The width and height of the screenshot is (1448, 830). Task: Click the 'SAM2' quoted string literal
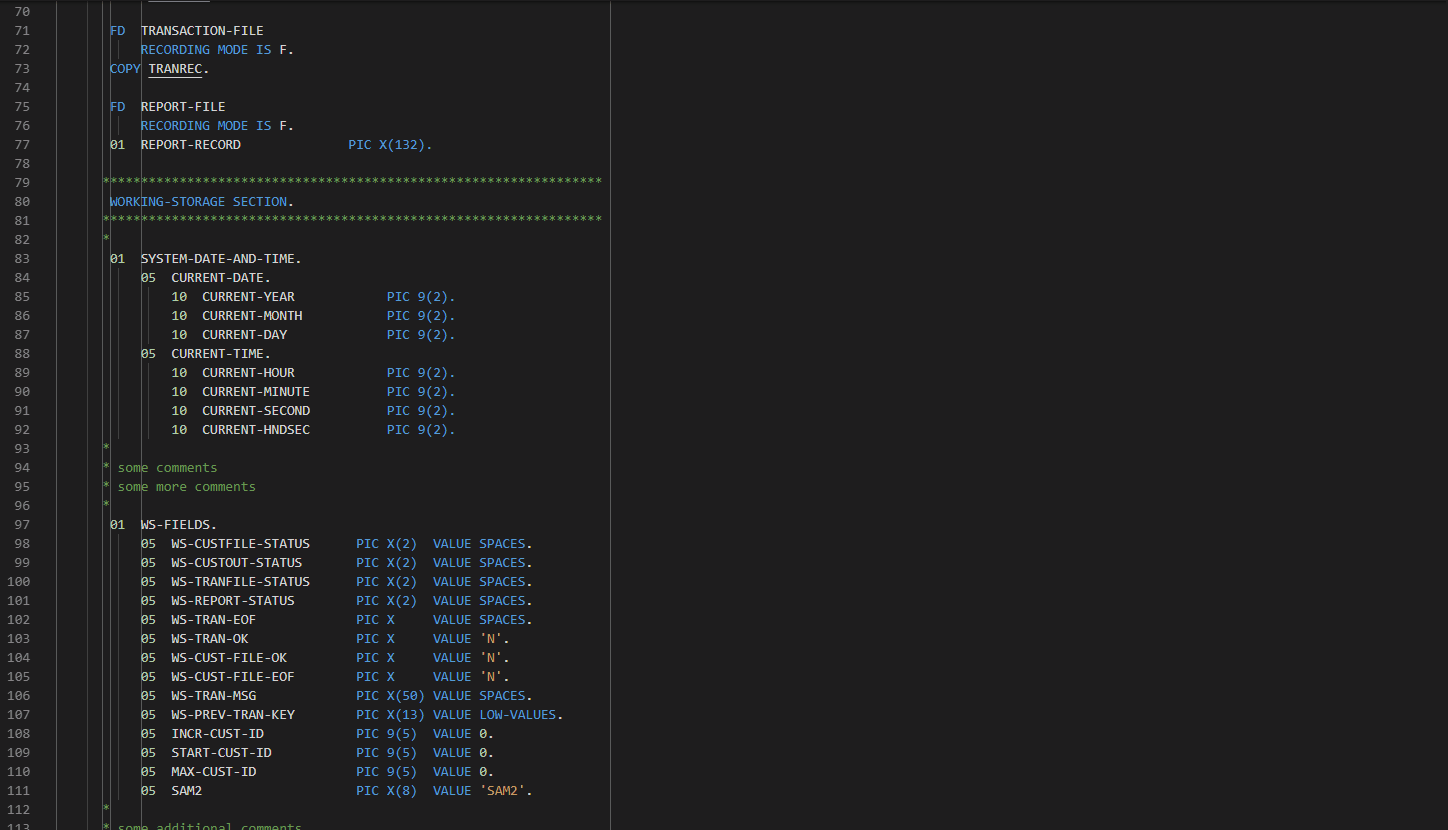click(x=502, y=791)
